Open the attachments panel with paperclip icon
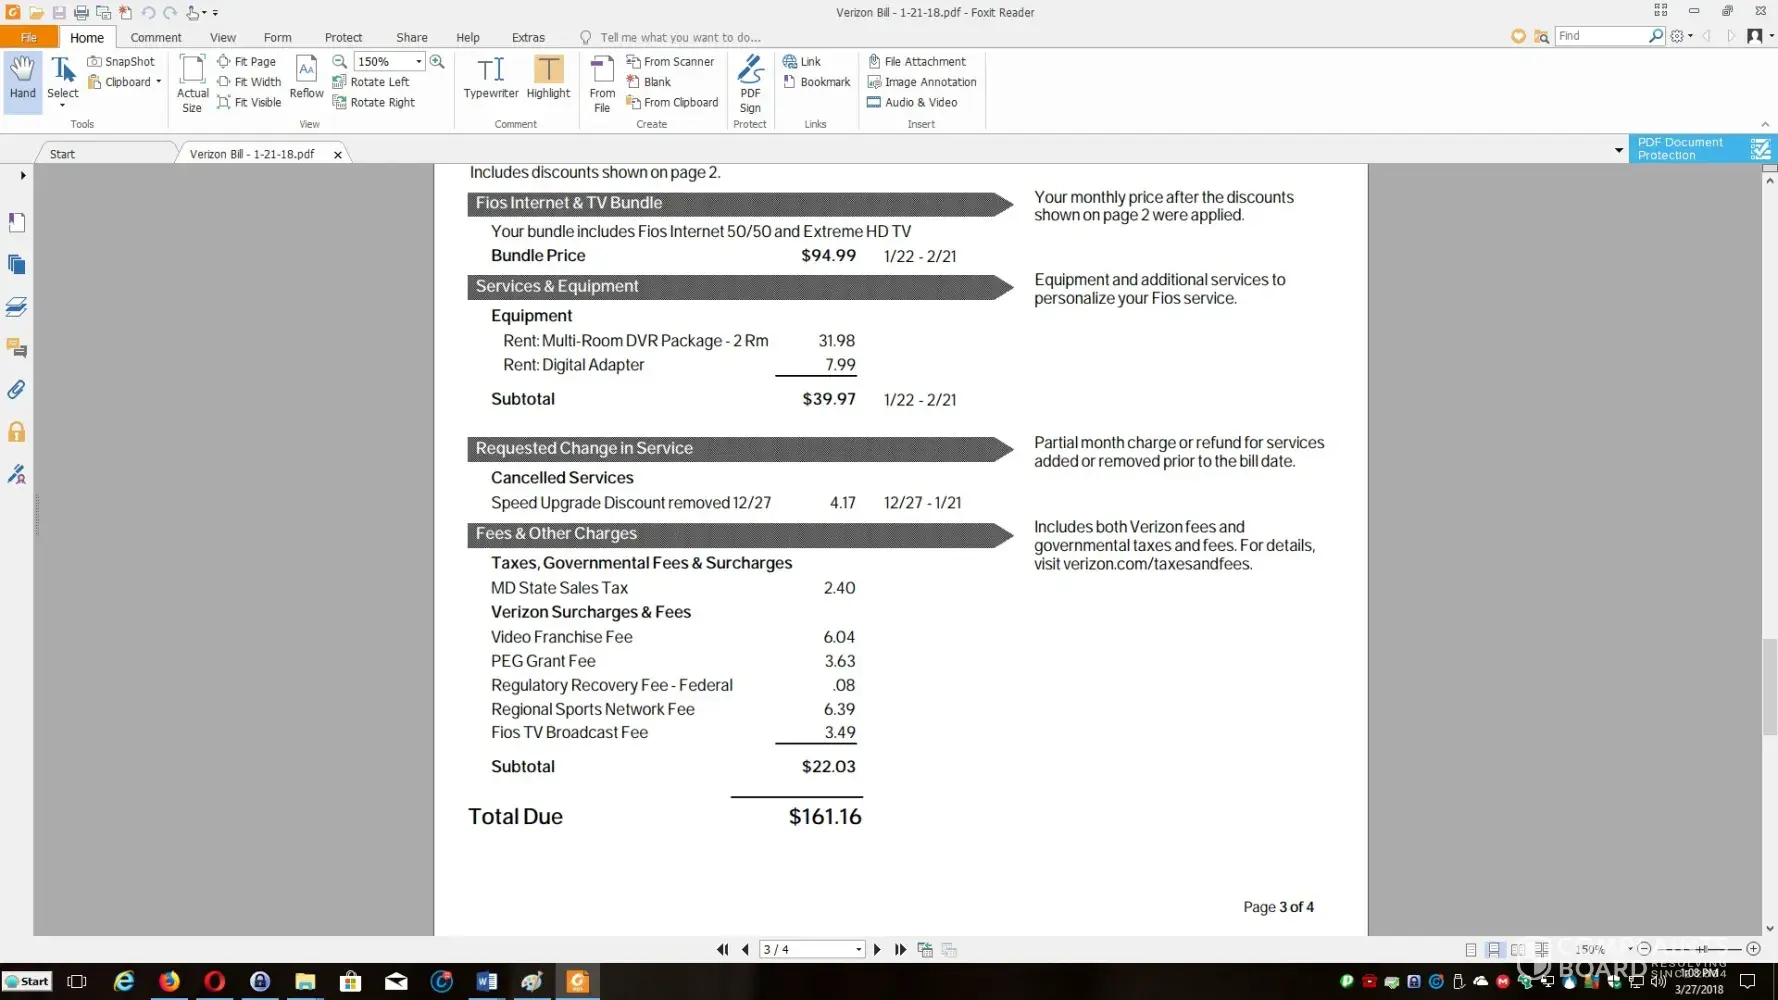Viewport: 1778px width, 1000px height. (x=17, y=390)
